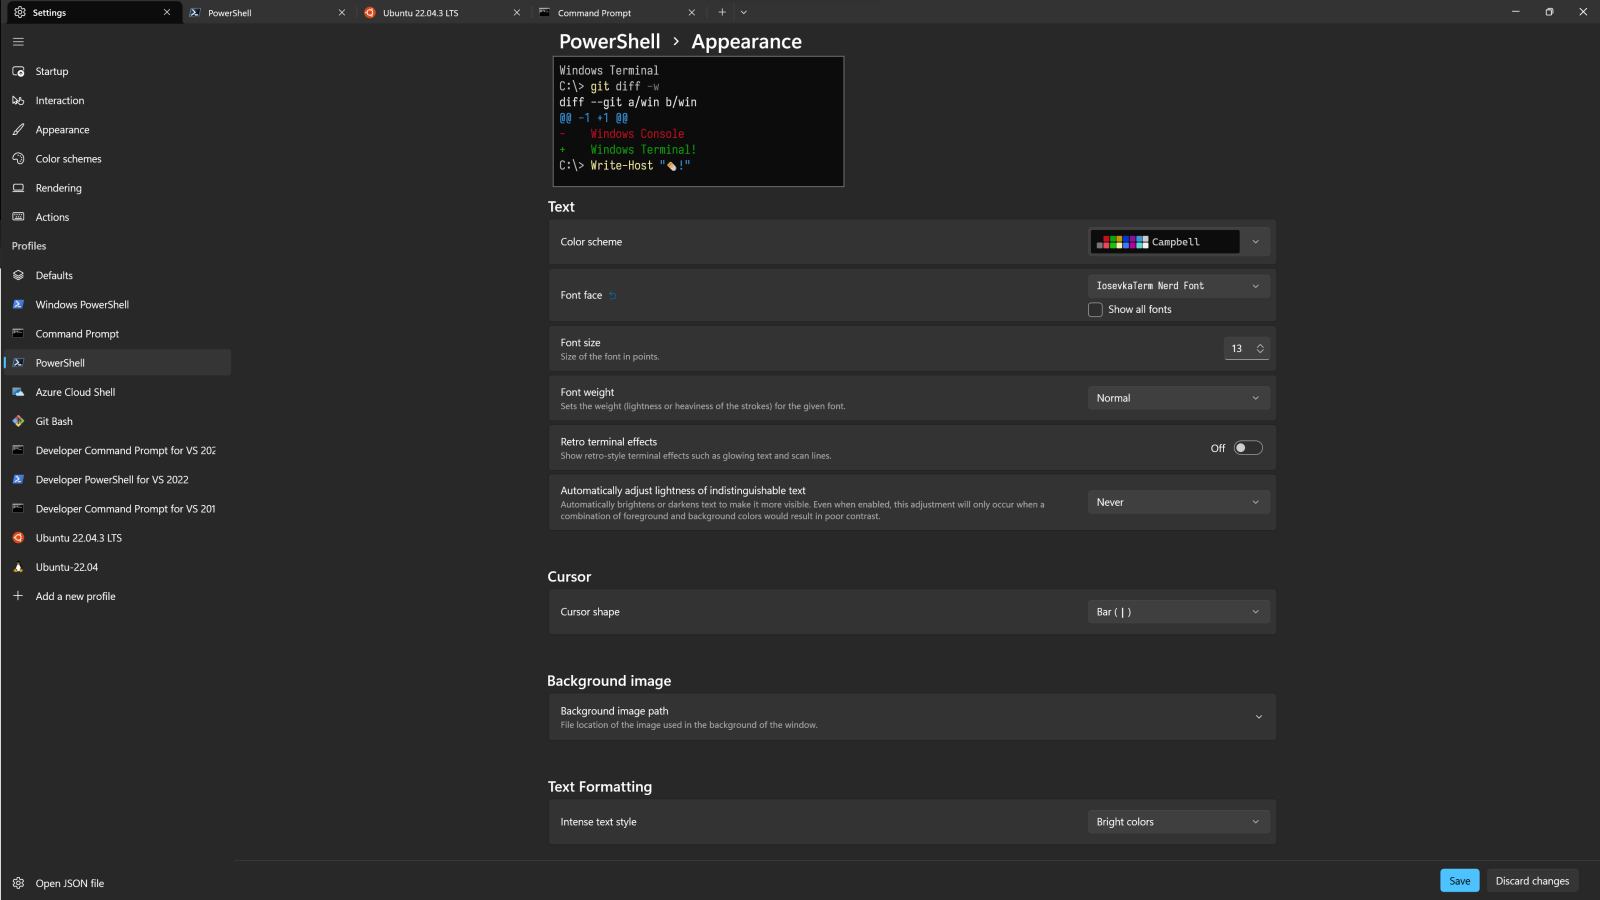Image resolution: width=1600 pixels, height=900 pixels.
Task: Reset Font face using the undo arrow icon
Action: pos(613,295)
